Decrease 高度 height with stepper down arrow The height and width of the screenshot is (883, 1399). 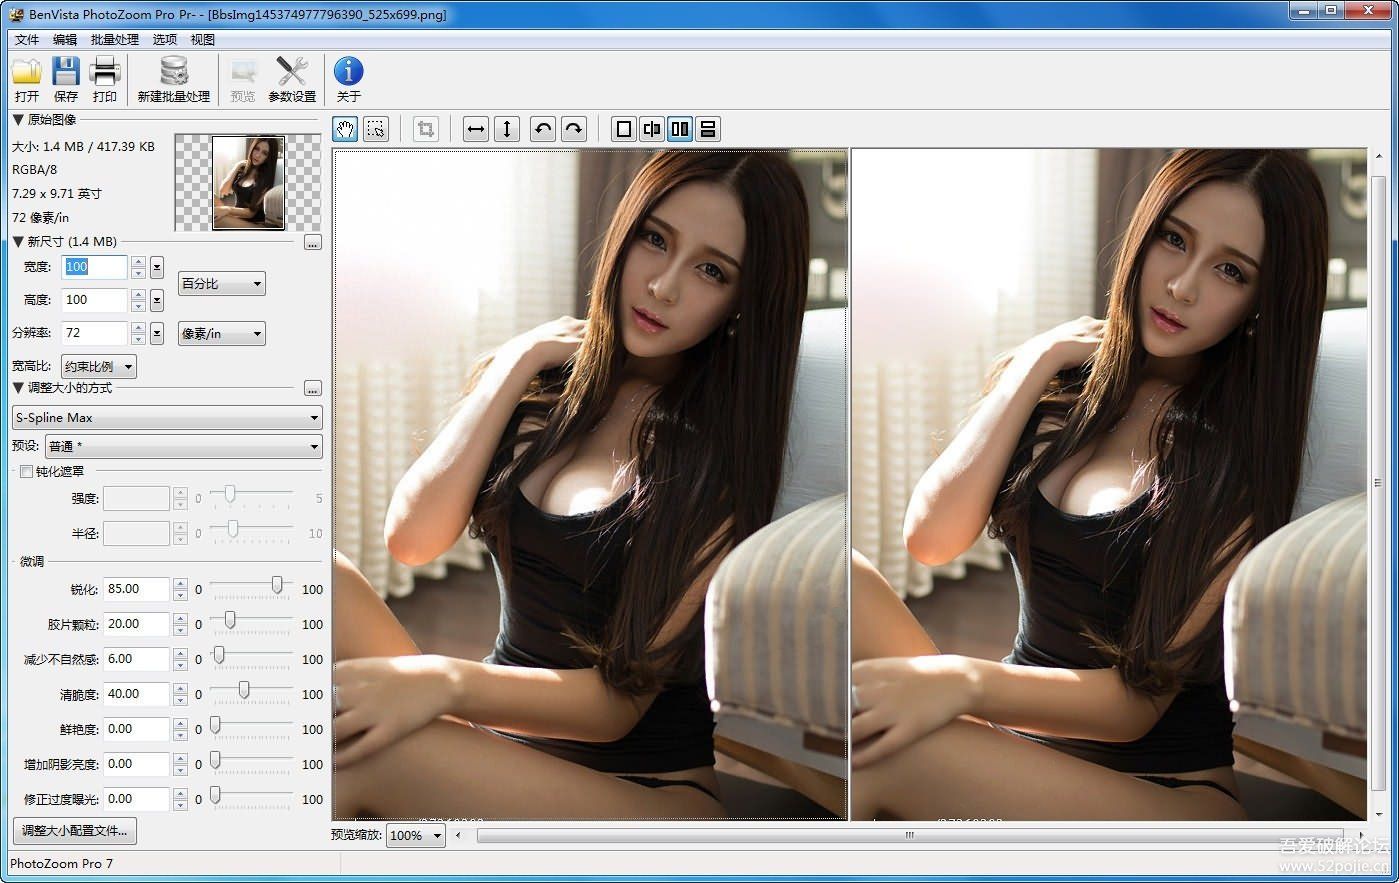(x=139, y=306)
